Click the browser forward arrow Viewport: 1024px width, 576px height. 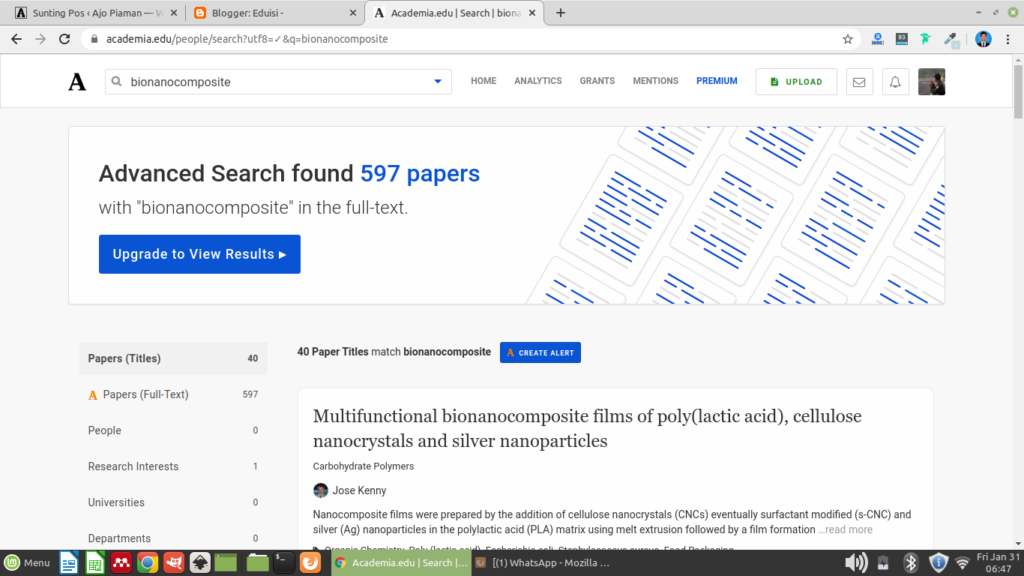coord(40,39)
